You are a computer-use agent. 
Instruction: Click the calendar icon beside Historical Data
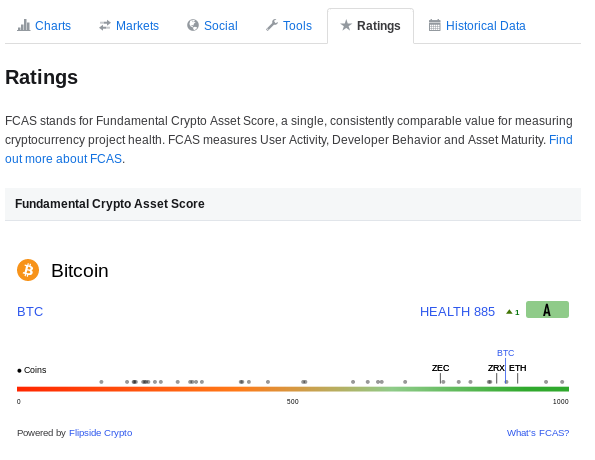coord(434,25)
